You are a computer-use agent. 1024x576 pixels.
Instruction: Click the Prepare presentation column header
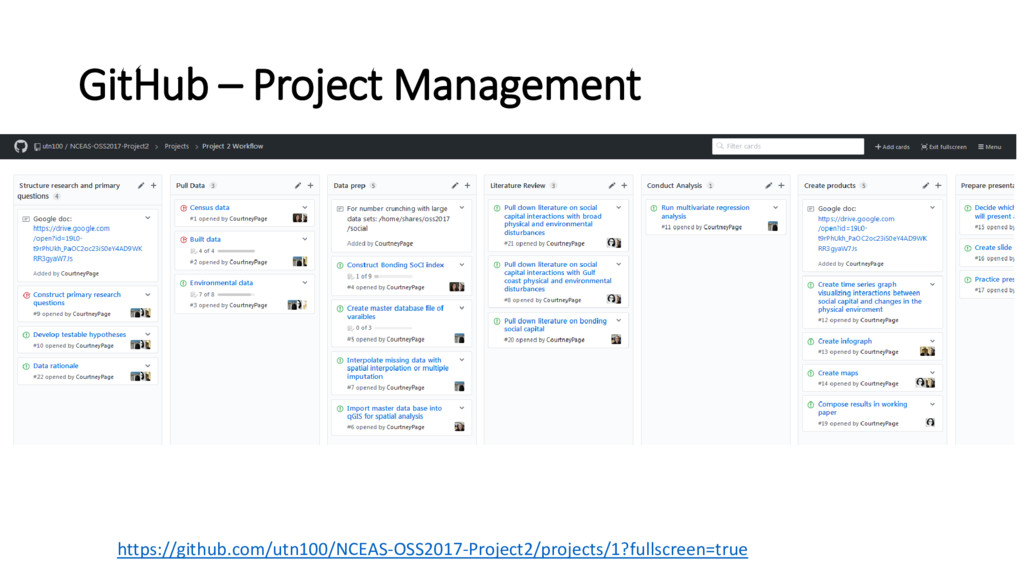pyautogui.click(x=987, y=185)
